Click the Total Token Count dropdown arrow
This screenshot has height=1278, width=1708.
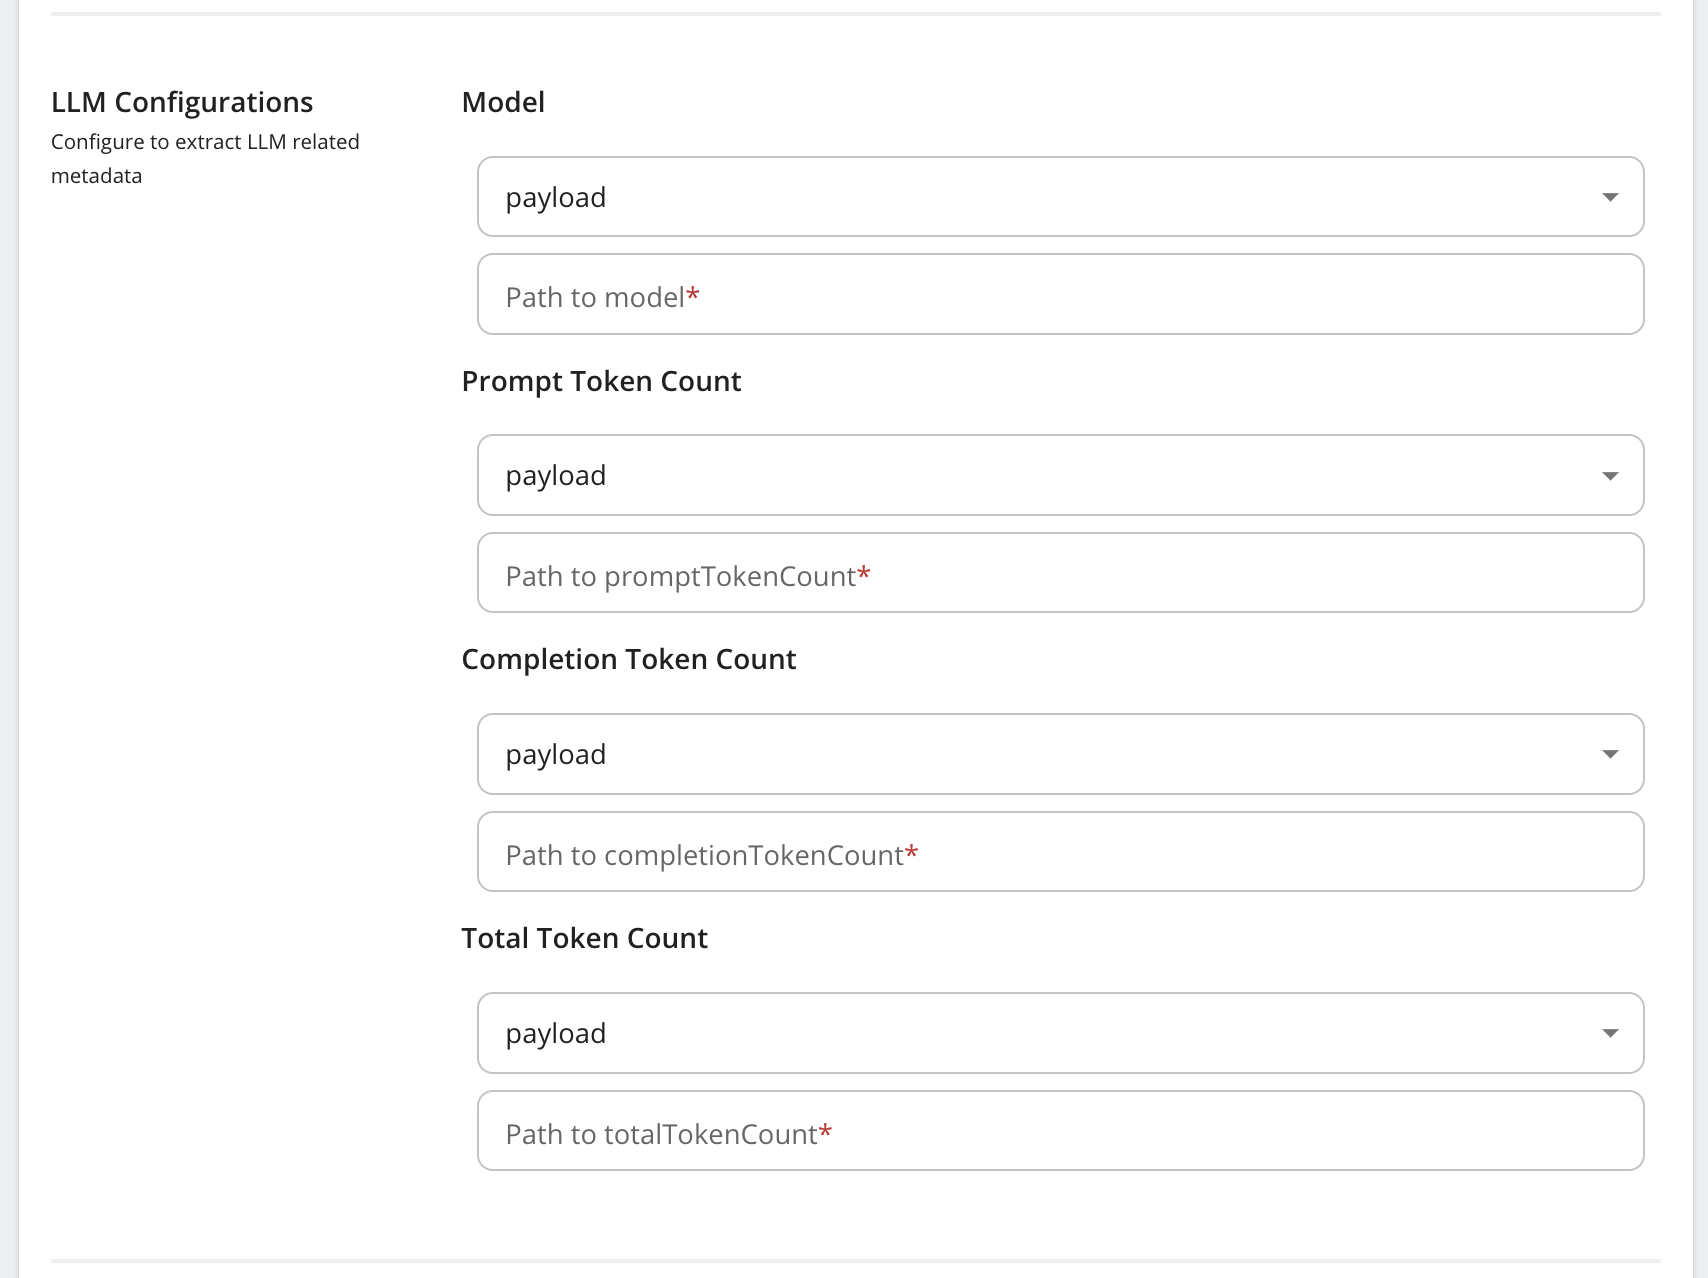[x=1610, y=1033]
